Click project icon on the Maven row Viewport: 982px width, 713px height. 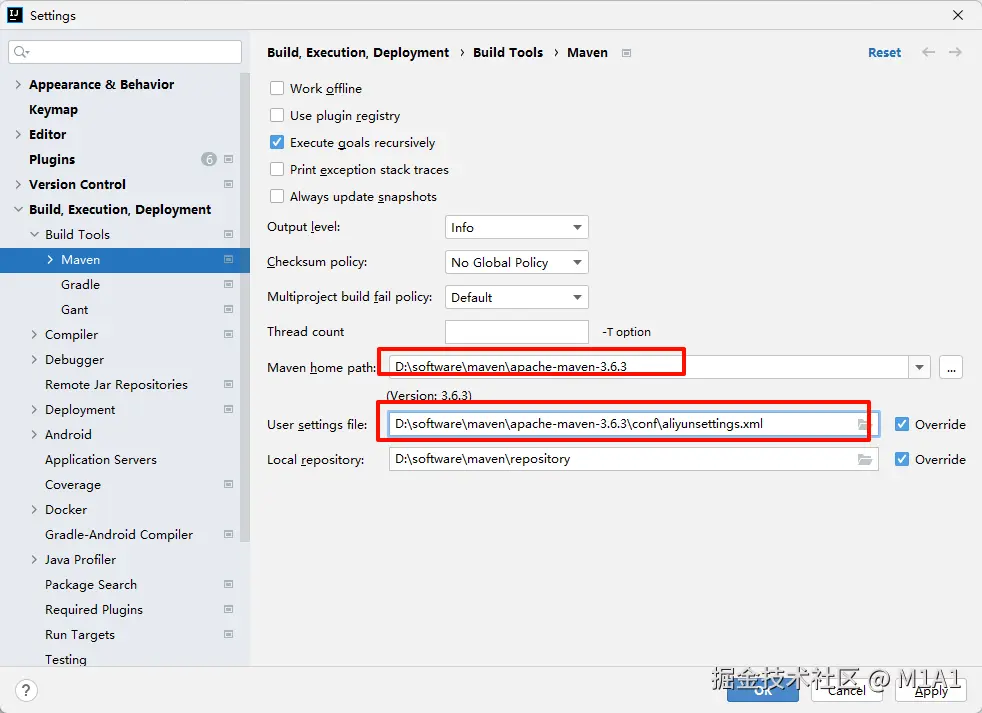tap(229, 259)
